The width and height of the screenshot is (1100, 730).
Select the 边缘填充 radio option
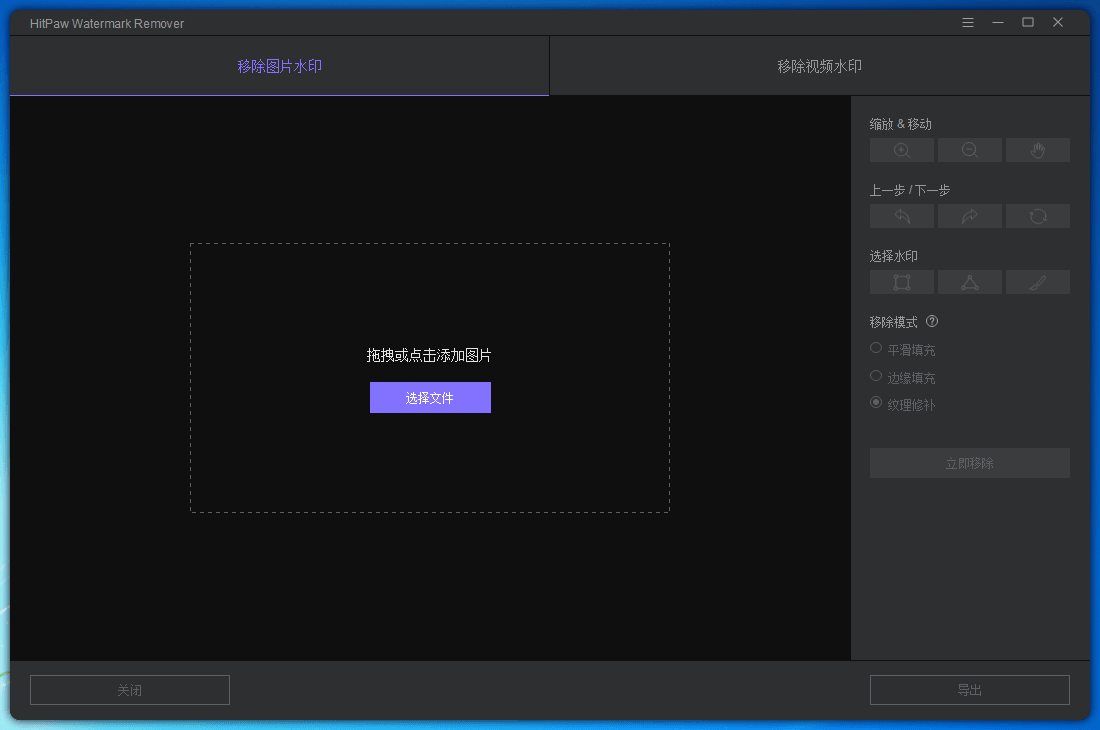(x=876, y=376)
